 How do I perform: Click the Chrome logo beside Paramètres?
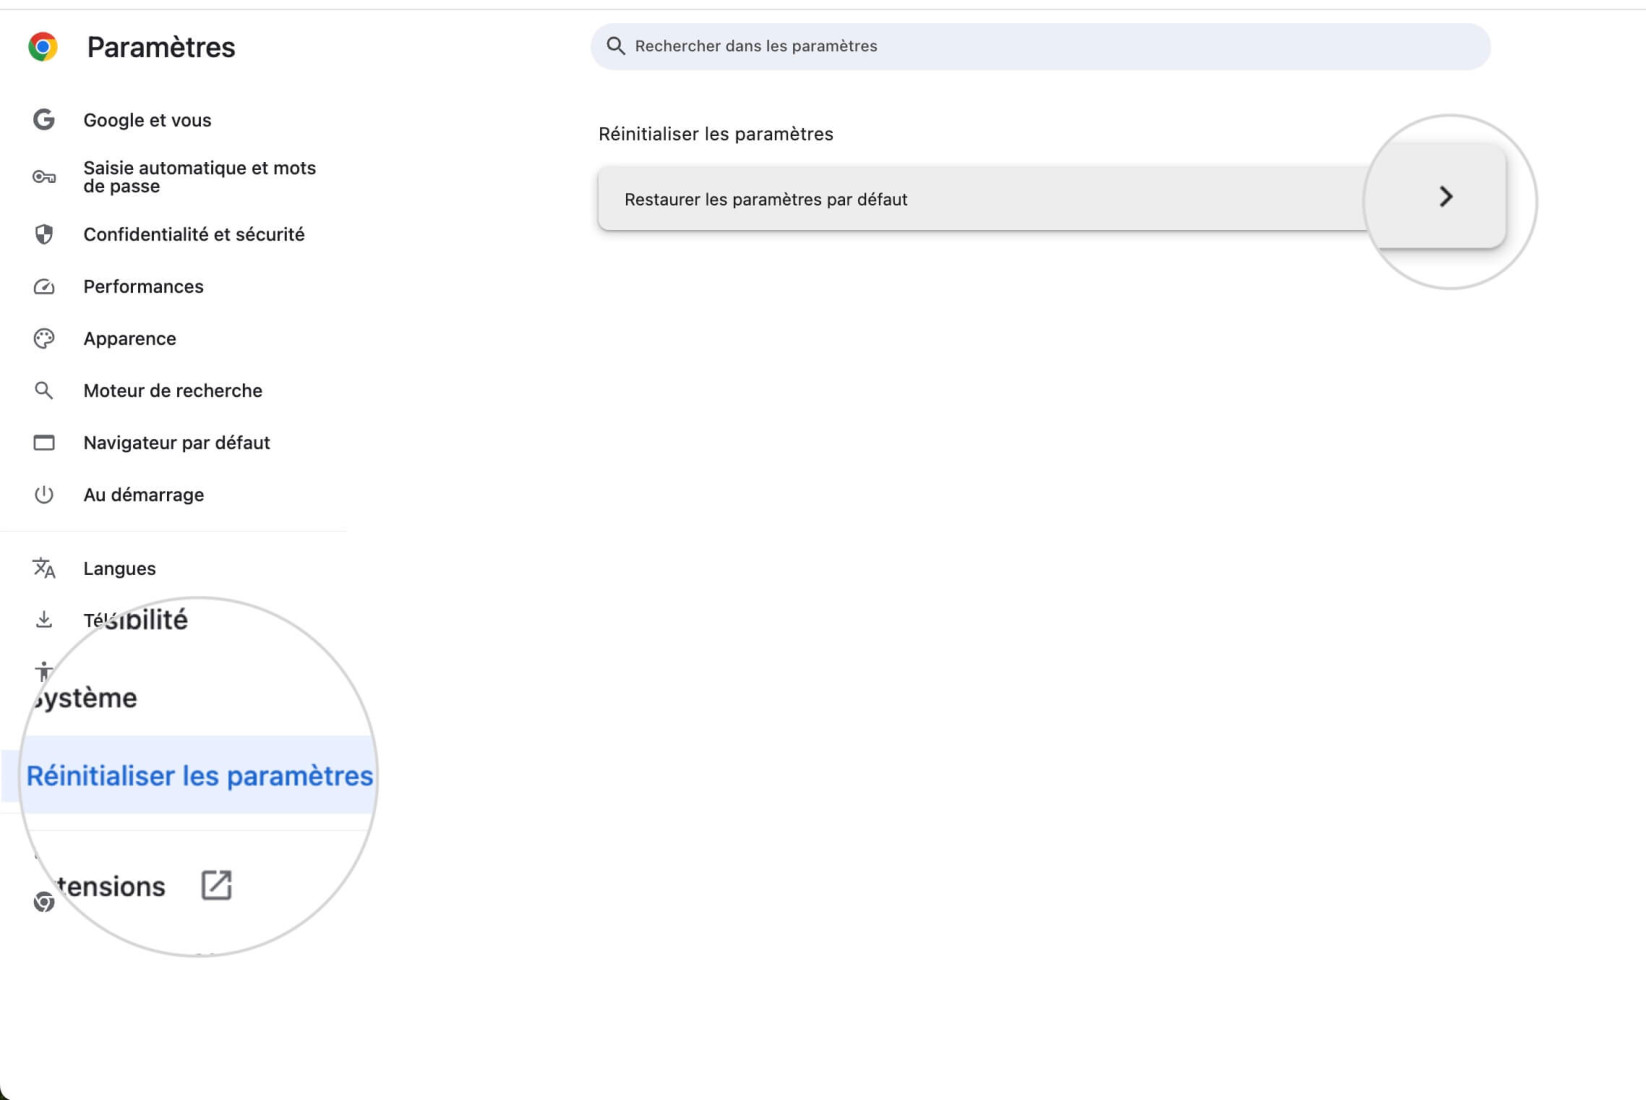pos(43,47)
